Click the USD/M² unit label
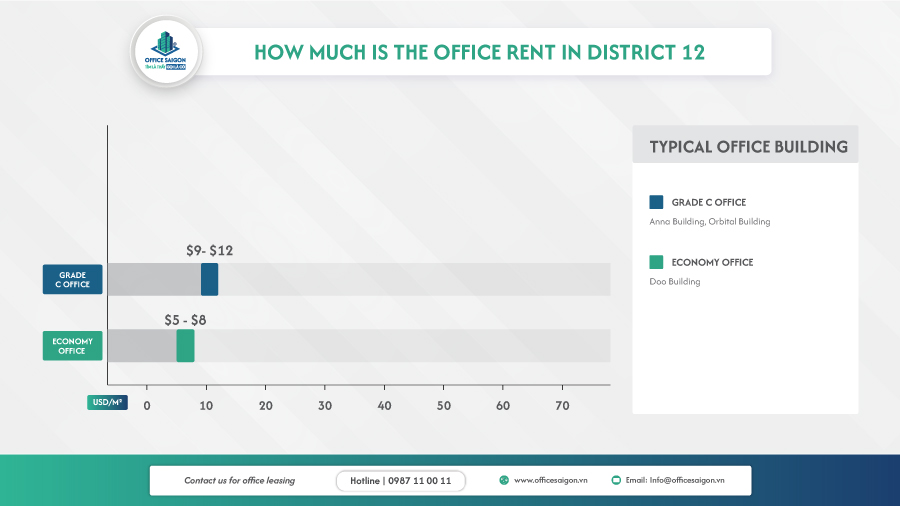900x506 pixels. pos(107,404)
